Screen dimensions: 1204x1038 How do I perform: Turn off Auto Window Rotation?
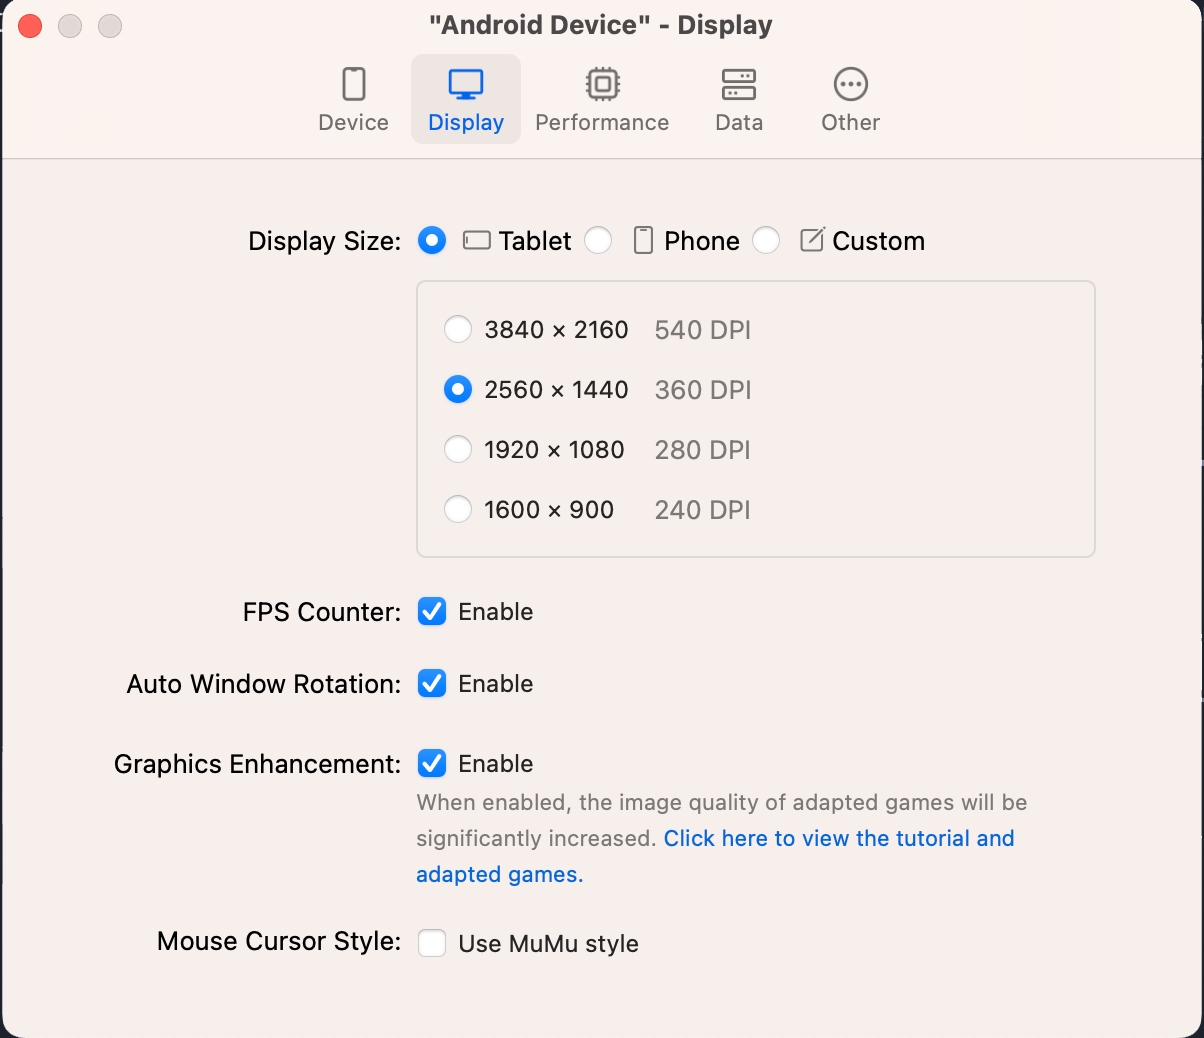[x=432, y=684]
